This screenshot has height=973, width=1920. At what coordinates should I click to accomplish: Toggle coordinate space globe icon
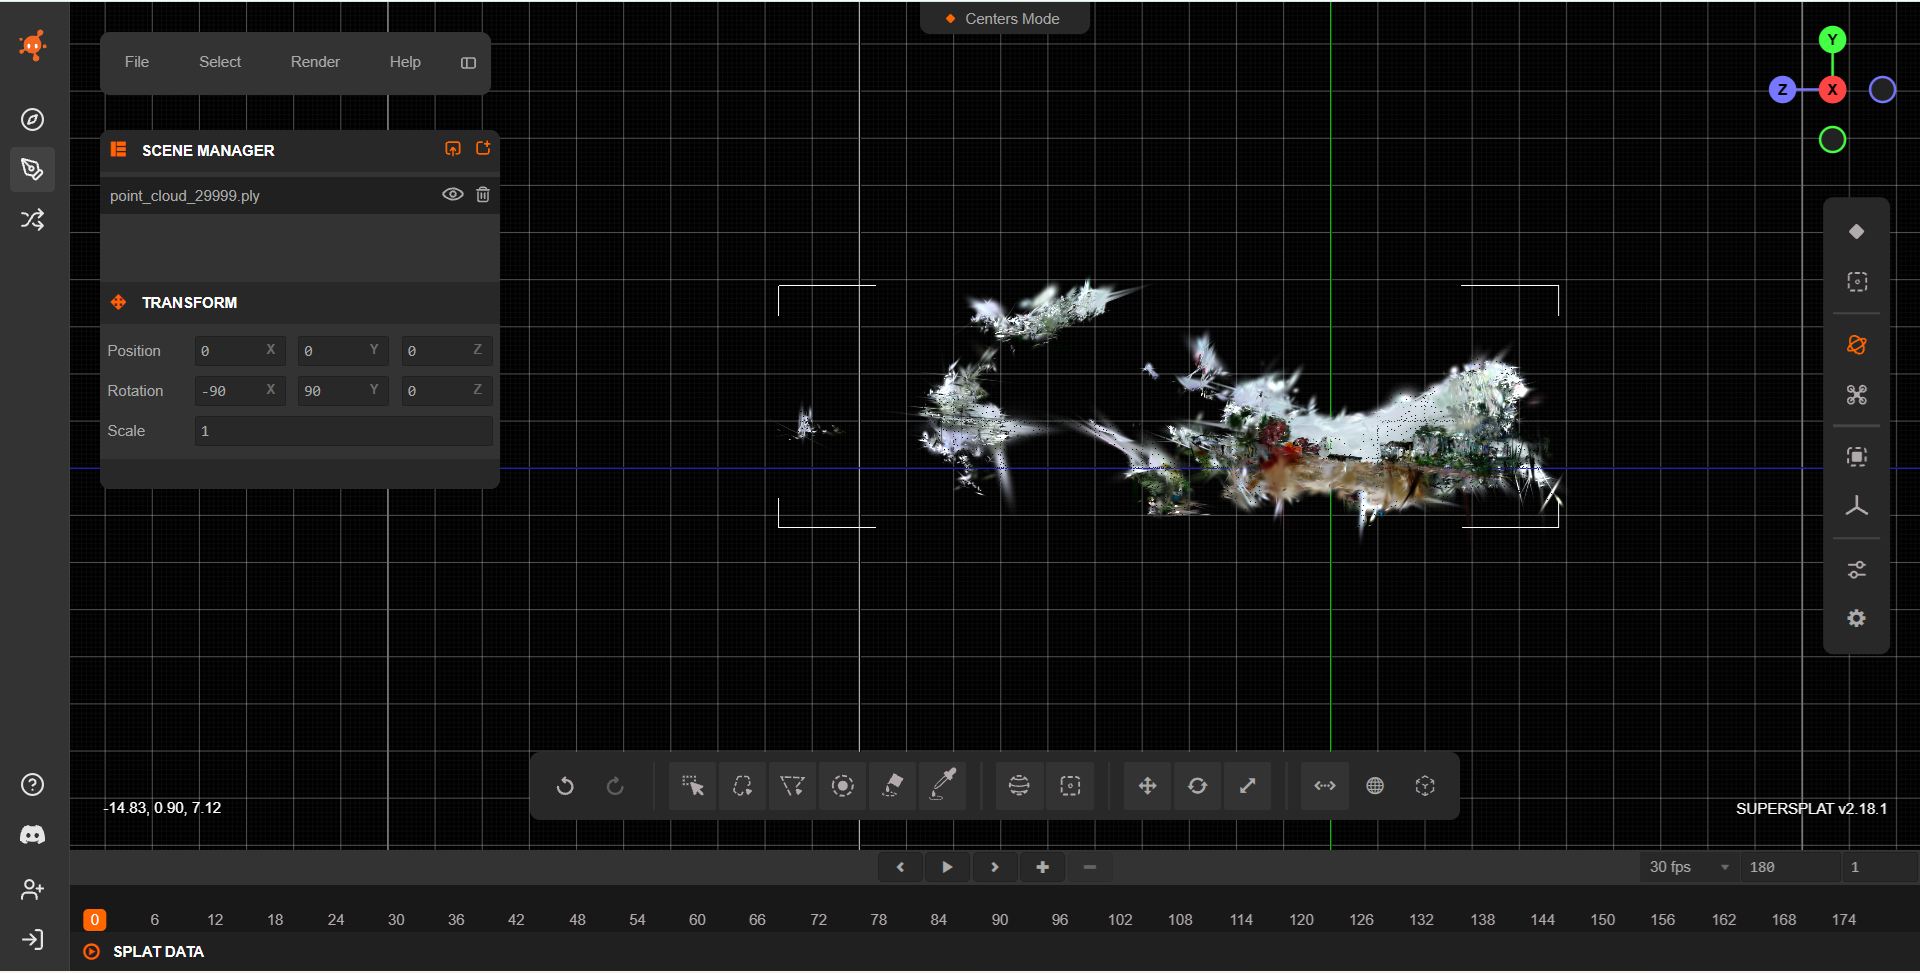click(1375, 786)
